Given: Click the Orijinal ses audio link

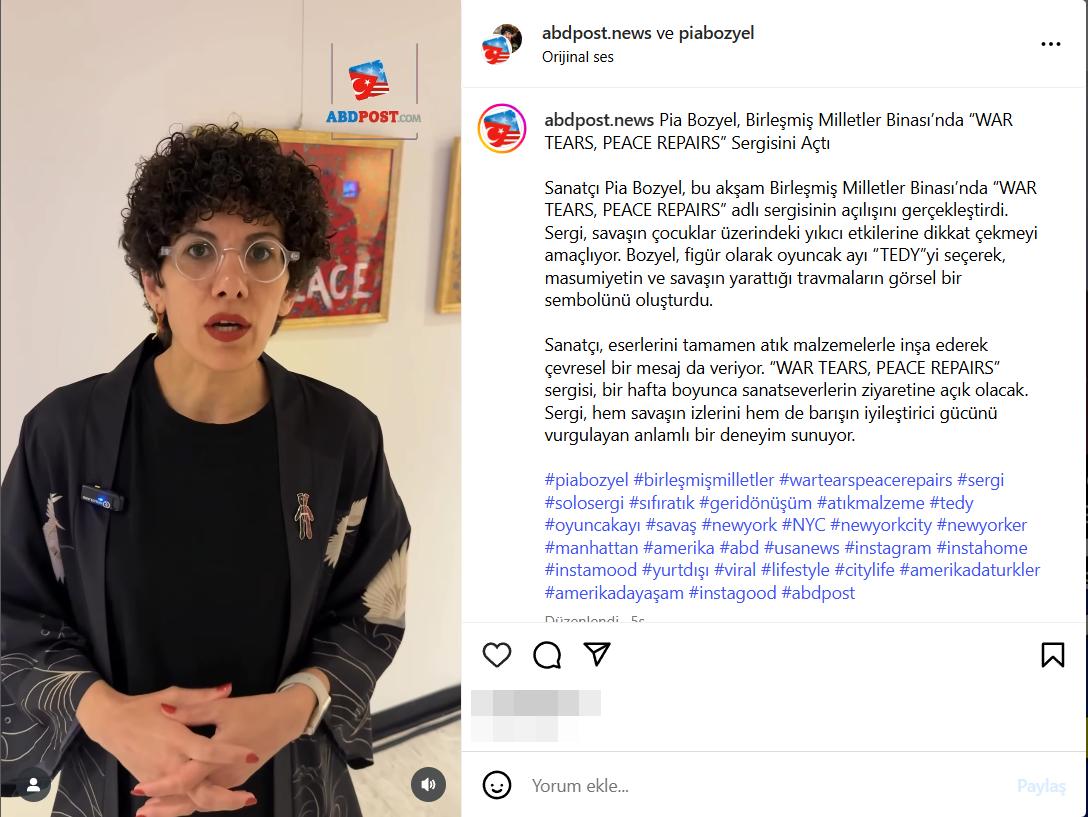Looking at the screenshot, I should click(578, 57).
